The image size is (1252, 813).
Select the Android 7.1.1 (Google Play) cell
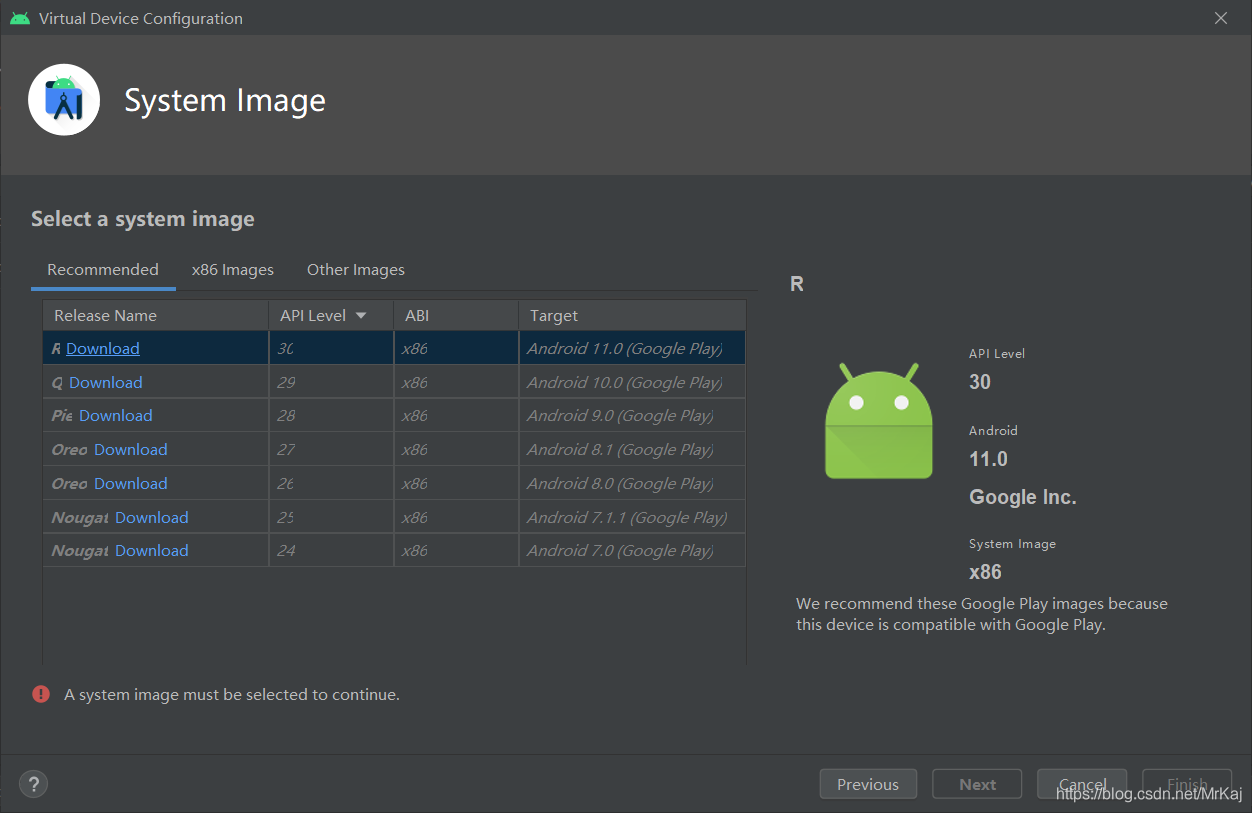[x=632, y=518]
